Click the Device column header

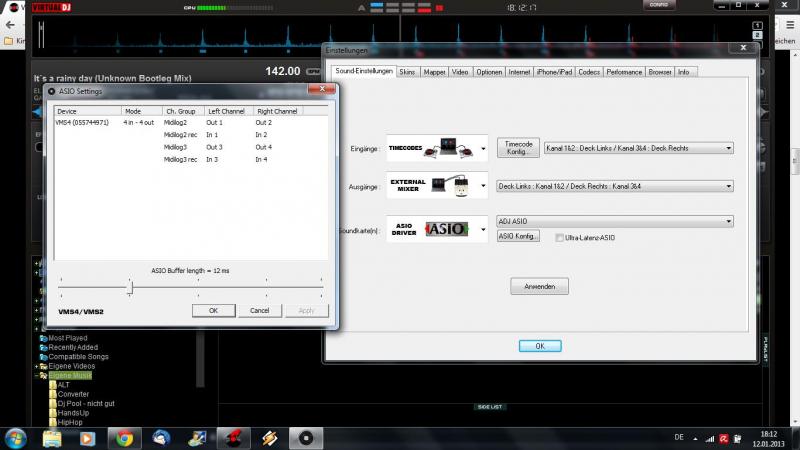[88, 111]
